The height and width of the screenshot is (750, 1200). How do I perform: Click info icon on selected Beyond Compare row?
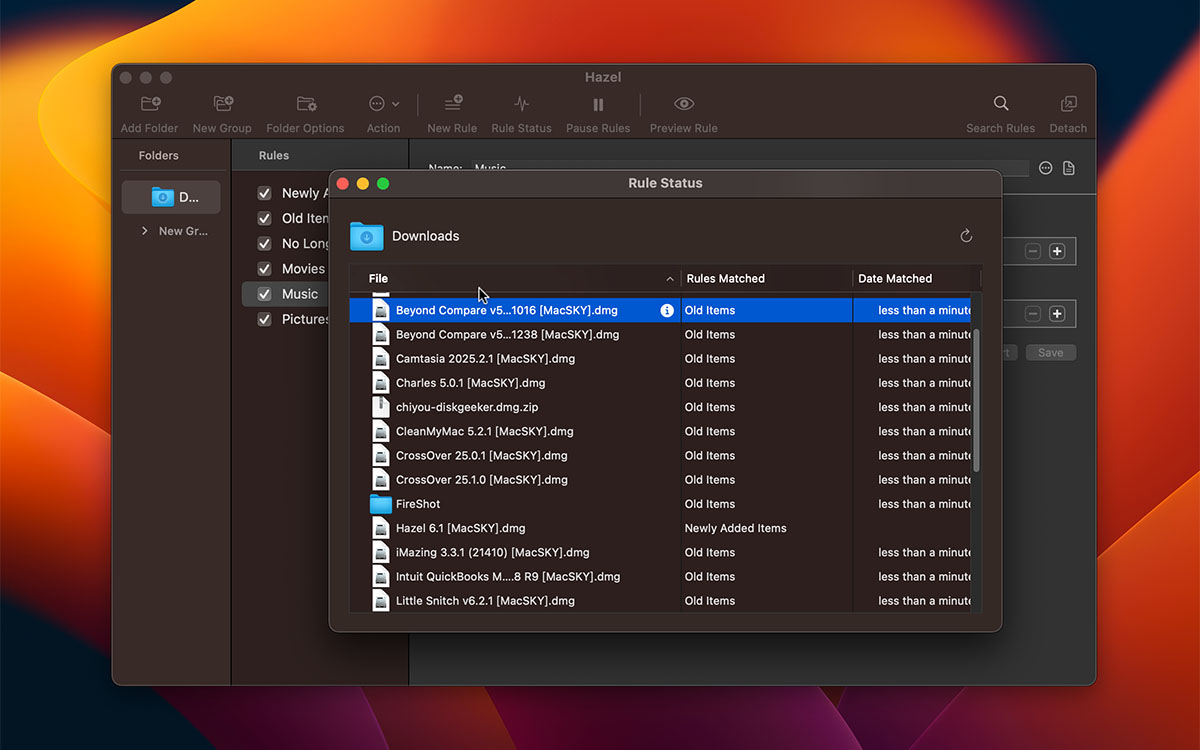[667, 311]
